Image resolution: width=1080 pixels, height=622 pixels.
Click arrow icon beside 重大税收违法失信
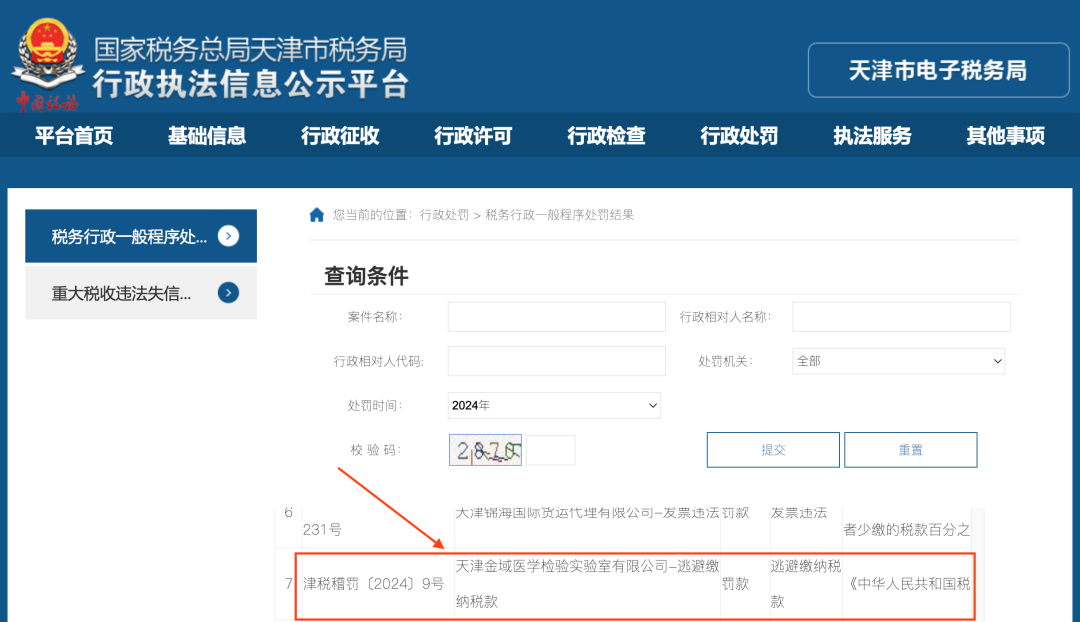(229, 293)
